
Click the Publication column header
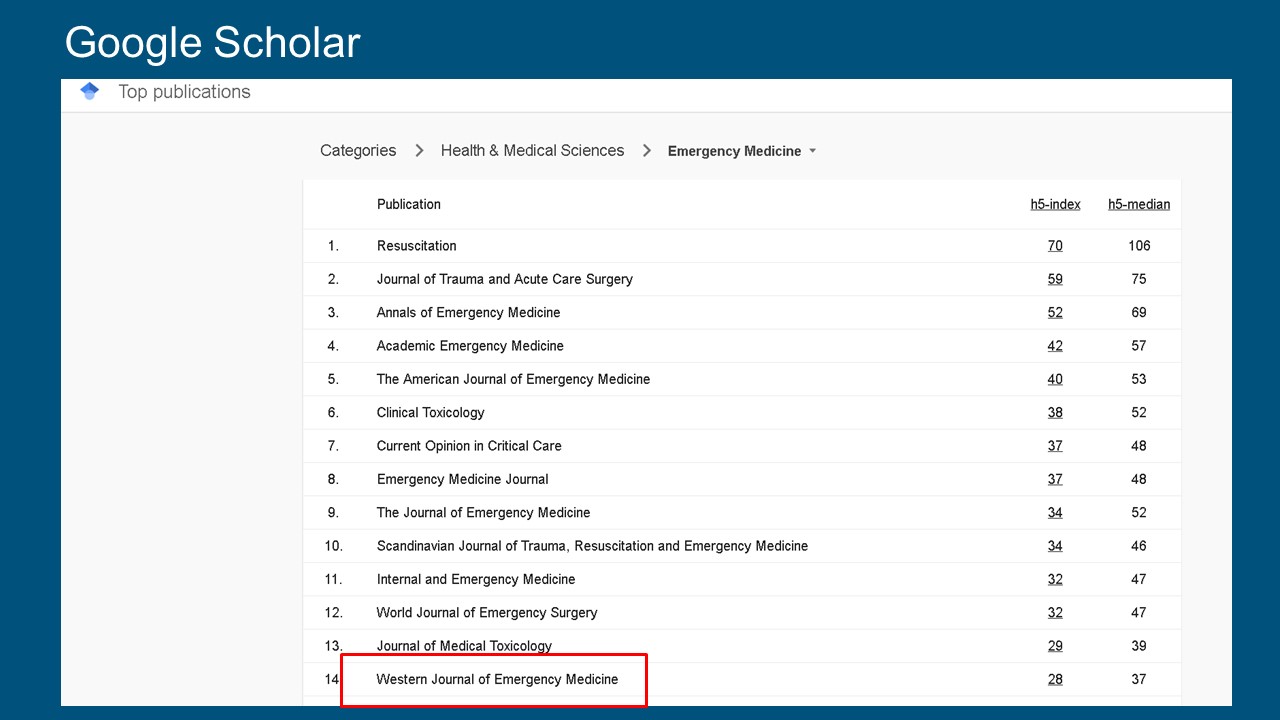click(409, 204)
